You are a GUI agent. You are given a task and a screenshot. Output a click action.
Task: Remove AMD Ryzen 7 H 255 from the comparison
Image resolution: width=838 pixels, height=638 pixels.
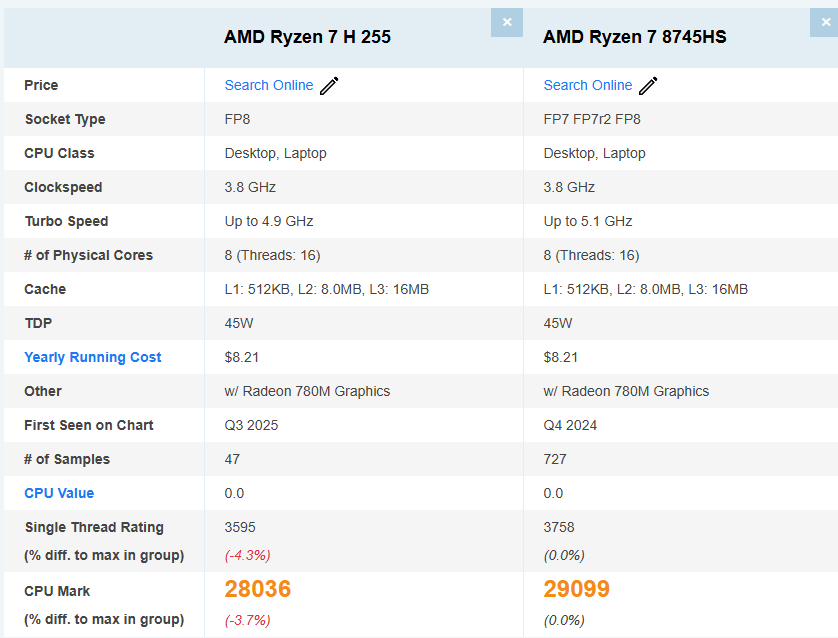click(x=507, y=21)
